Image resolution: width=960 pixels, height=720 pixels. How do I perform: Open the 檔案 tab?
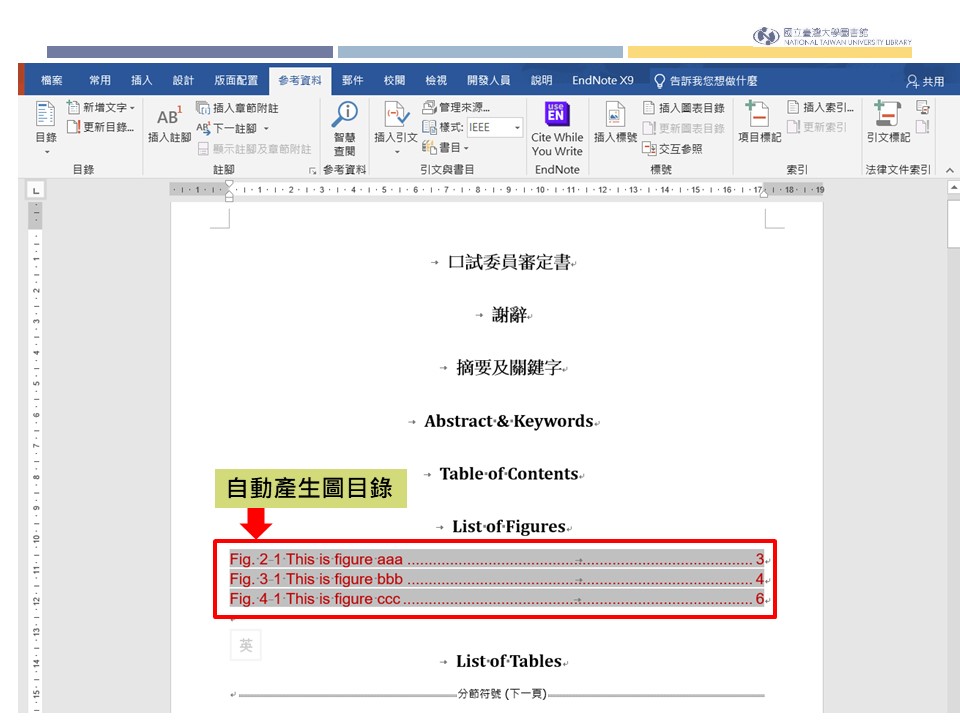click(51, 80)
